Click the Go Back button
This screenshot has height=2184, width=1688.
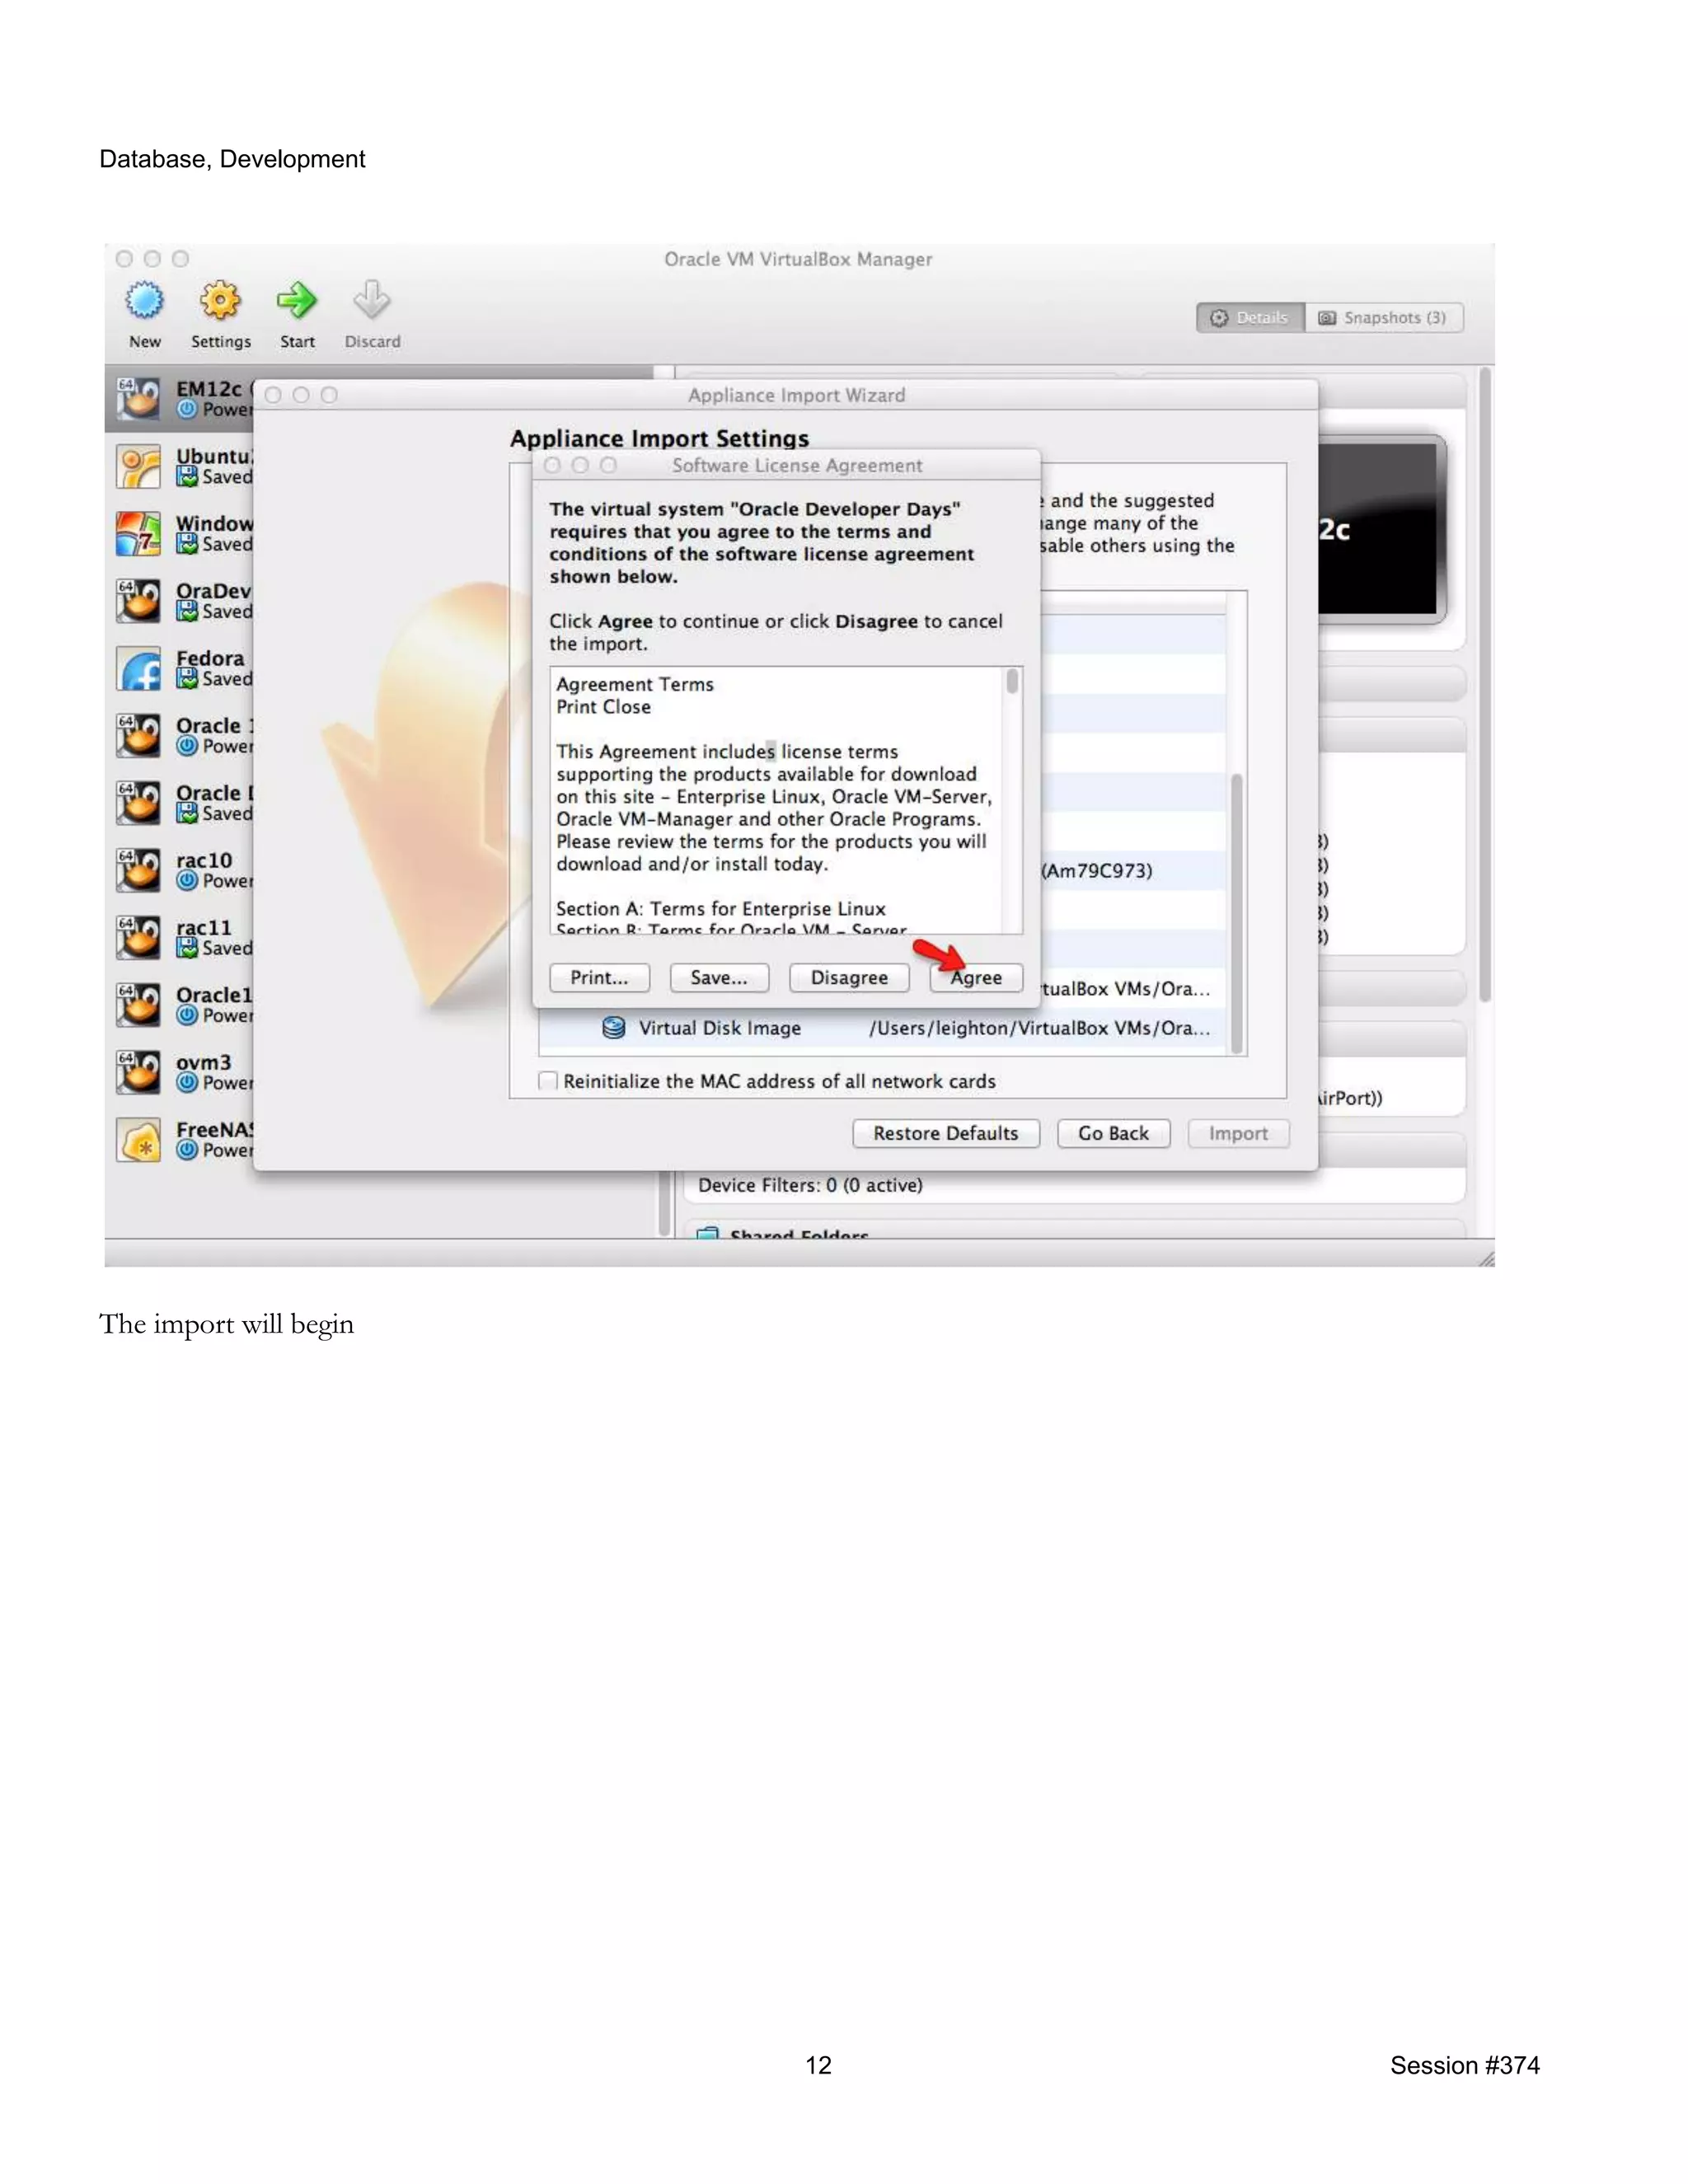tap(1113, 1134)
